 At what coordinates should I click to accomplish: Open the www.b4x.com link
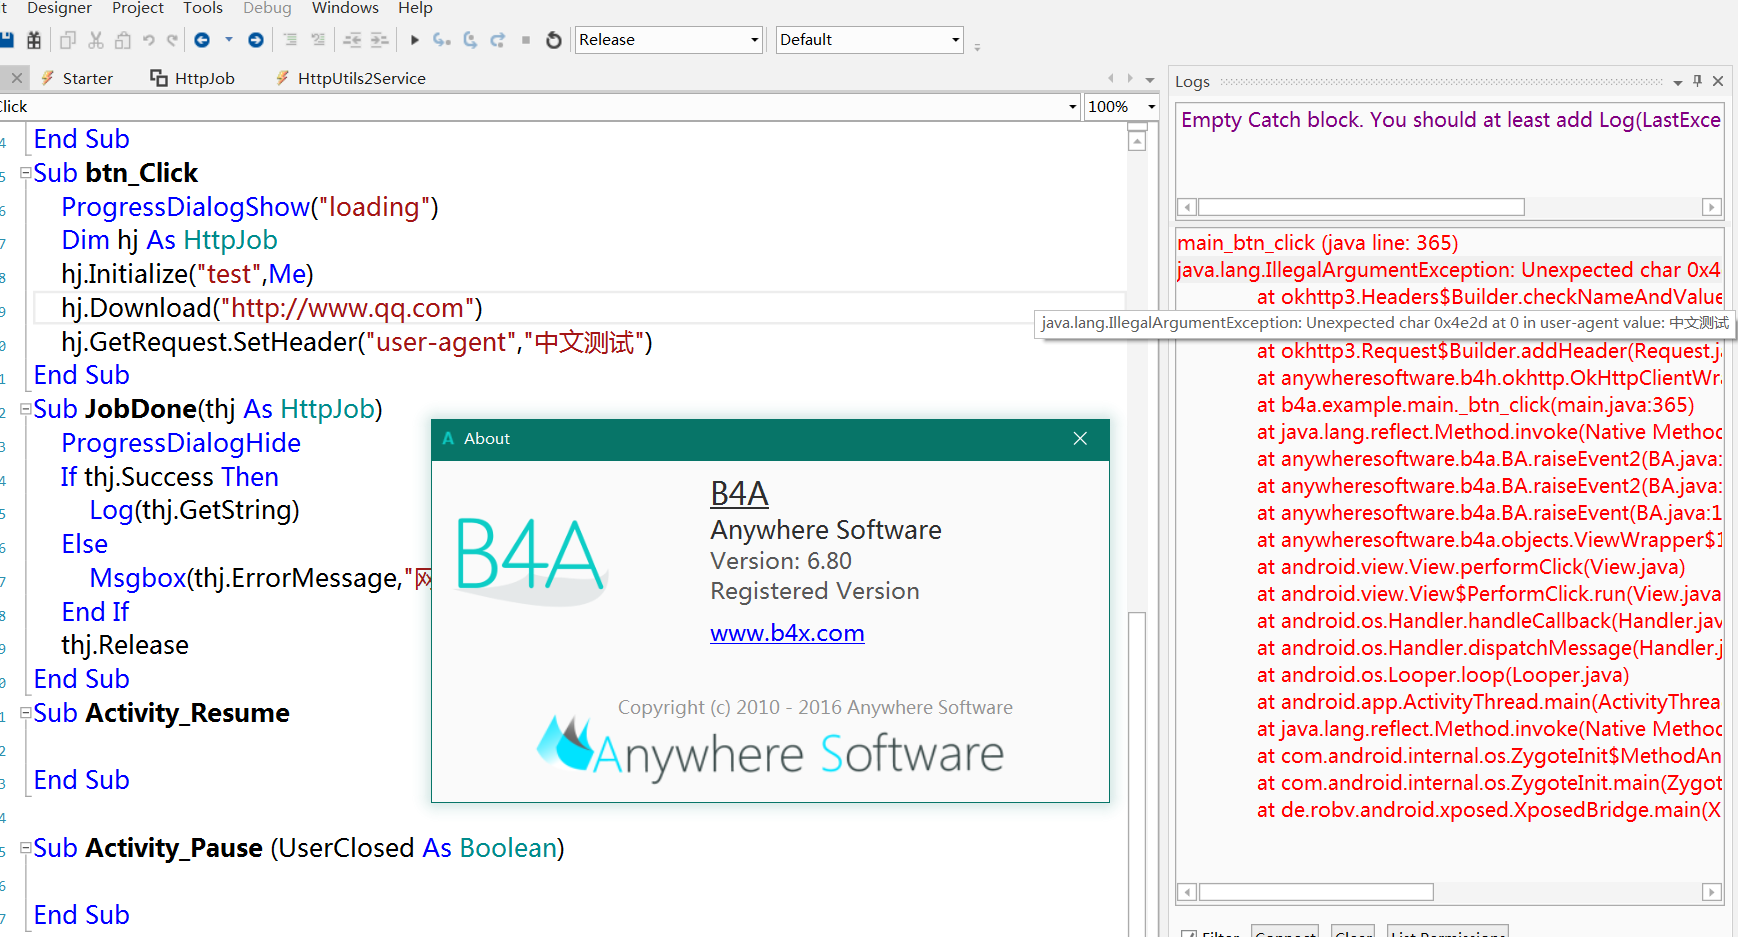click(787, 633)
